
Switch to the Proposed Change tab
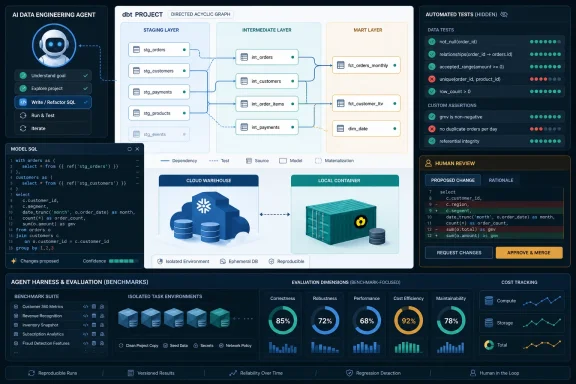pos(453,180)
